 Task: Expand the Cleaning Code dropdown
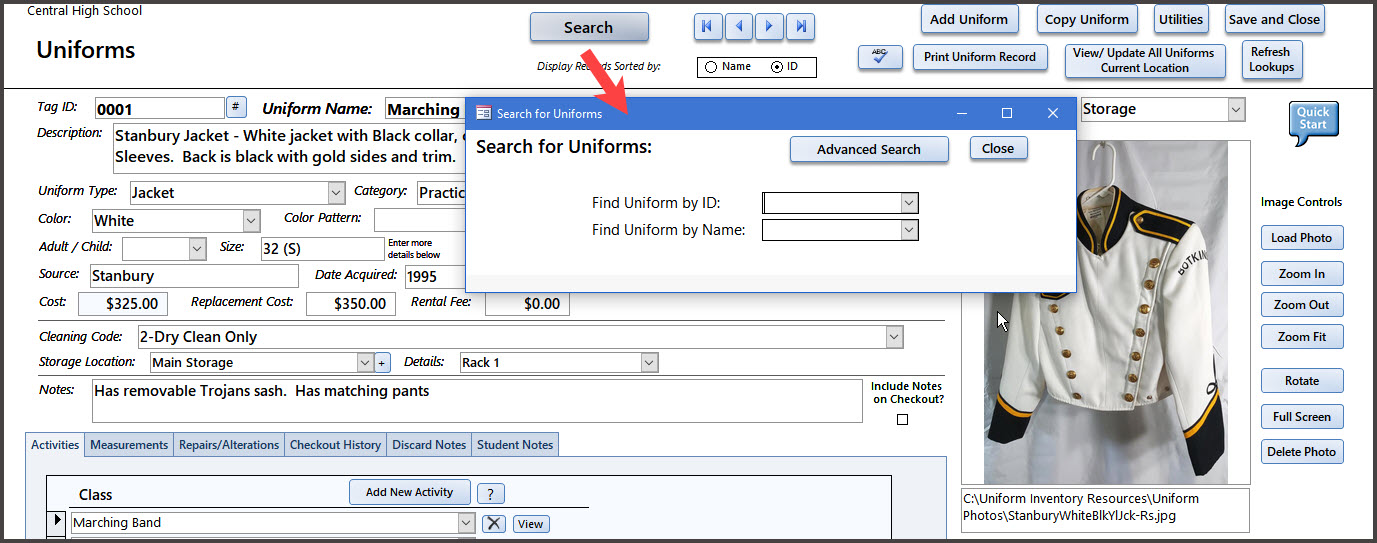click(894, 337)
